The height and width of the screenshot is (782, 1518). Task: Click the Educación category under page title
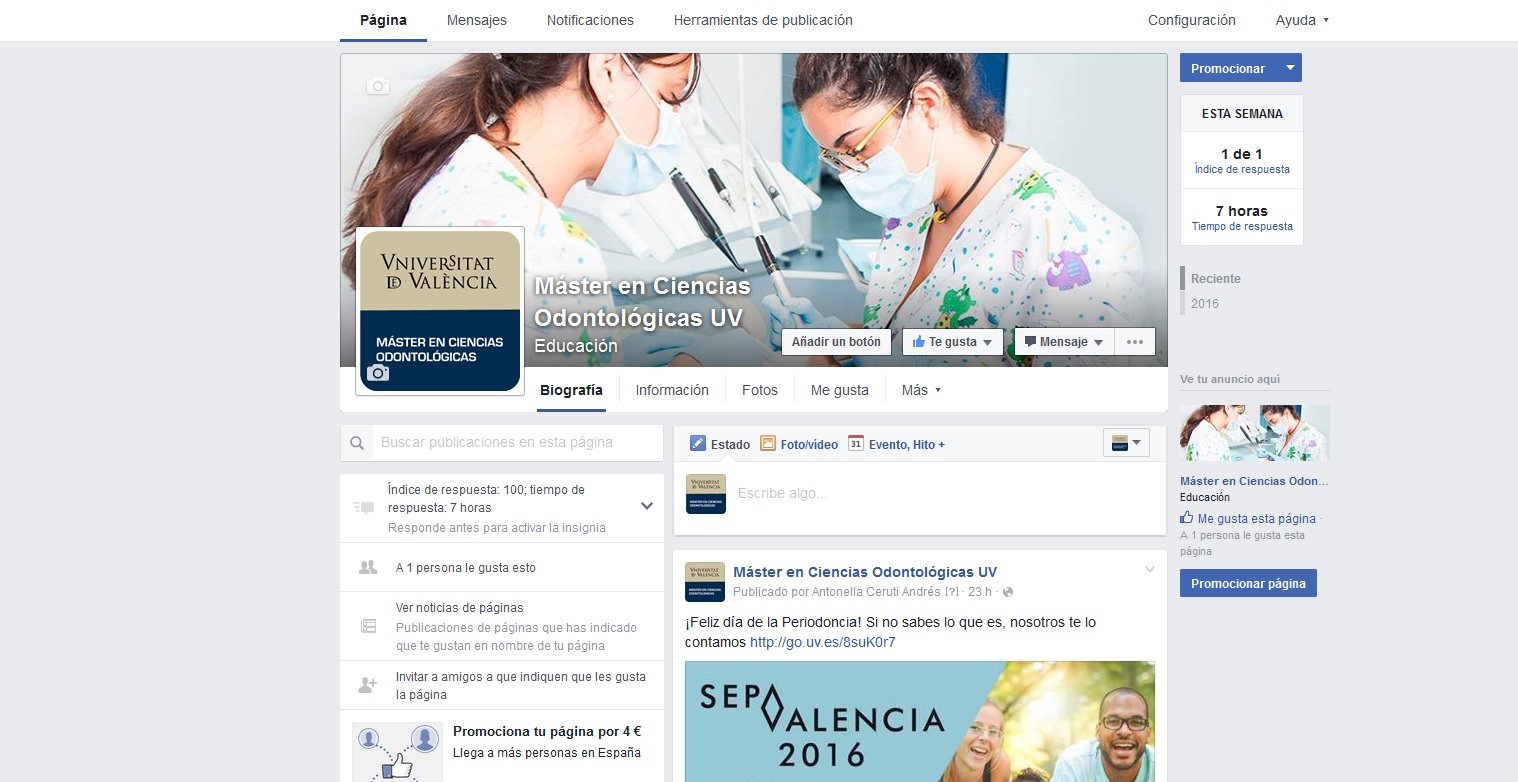576,346
